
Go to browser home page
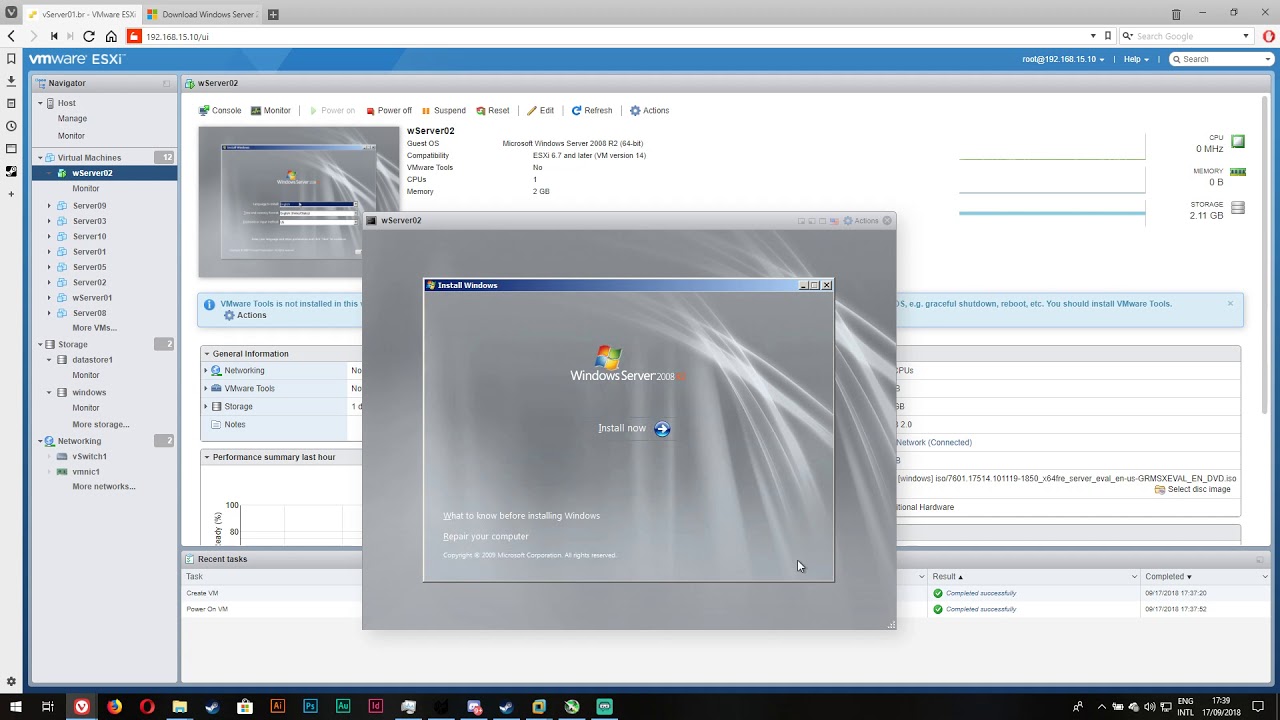[111, 36]
